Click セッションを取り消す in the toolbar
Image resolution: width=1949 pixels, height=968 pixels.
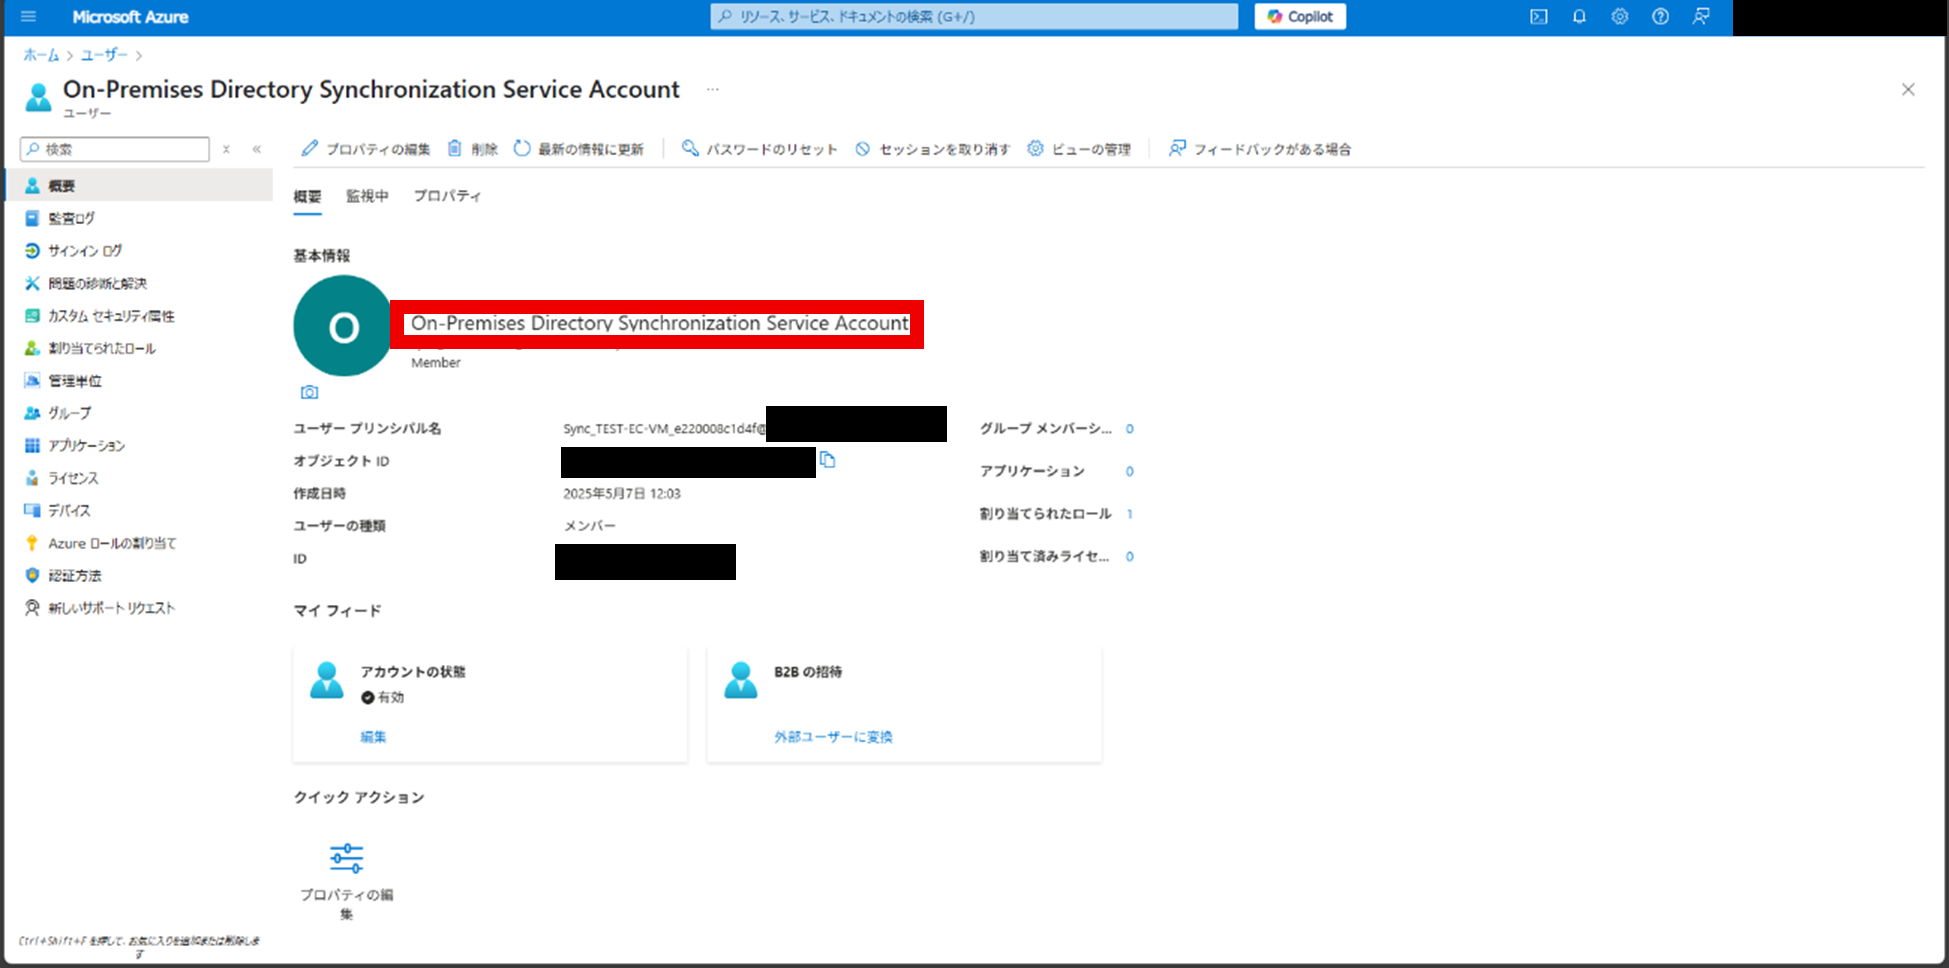click(x=932, y=149)
